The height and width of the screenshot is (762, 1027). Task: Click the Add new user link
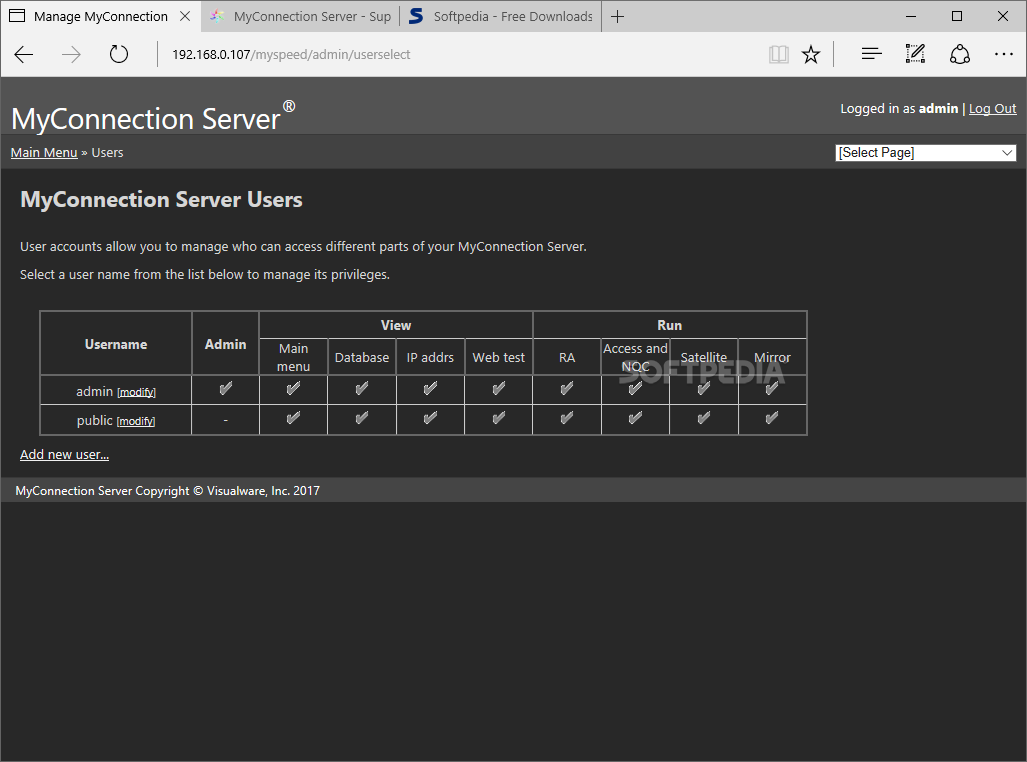point(64,455)
